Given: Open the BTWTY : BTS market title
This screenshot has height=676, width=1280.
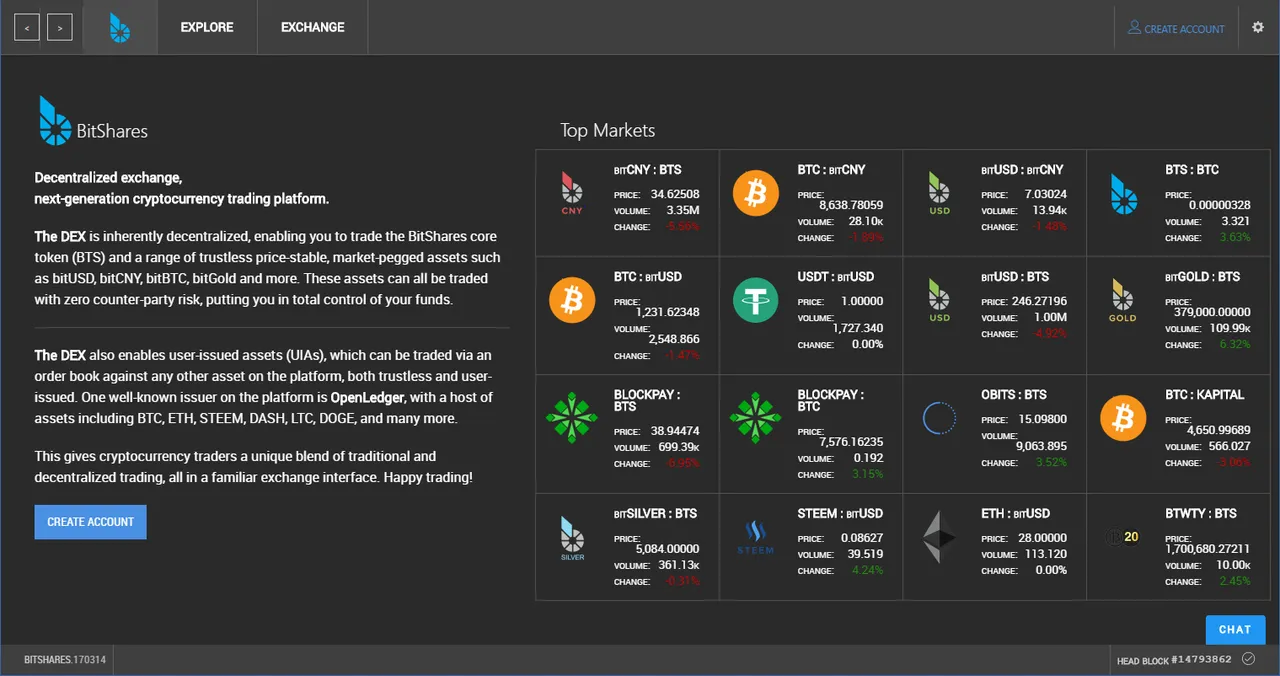Looking at the screenshot, I should (x=1200, y=514).
